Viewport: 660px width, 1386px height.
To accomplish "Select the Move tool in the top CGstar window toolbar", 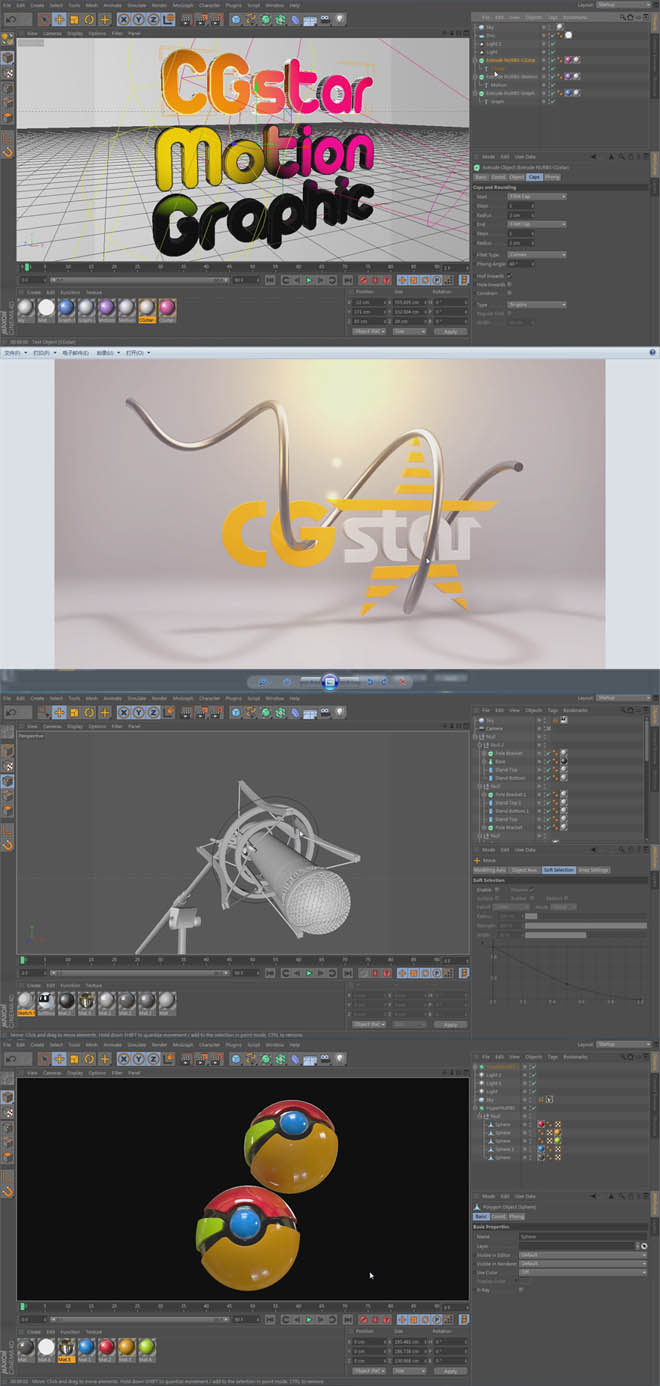I will (60, 18).
